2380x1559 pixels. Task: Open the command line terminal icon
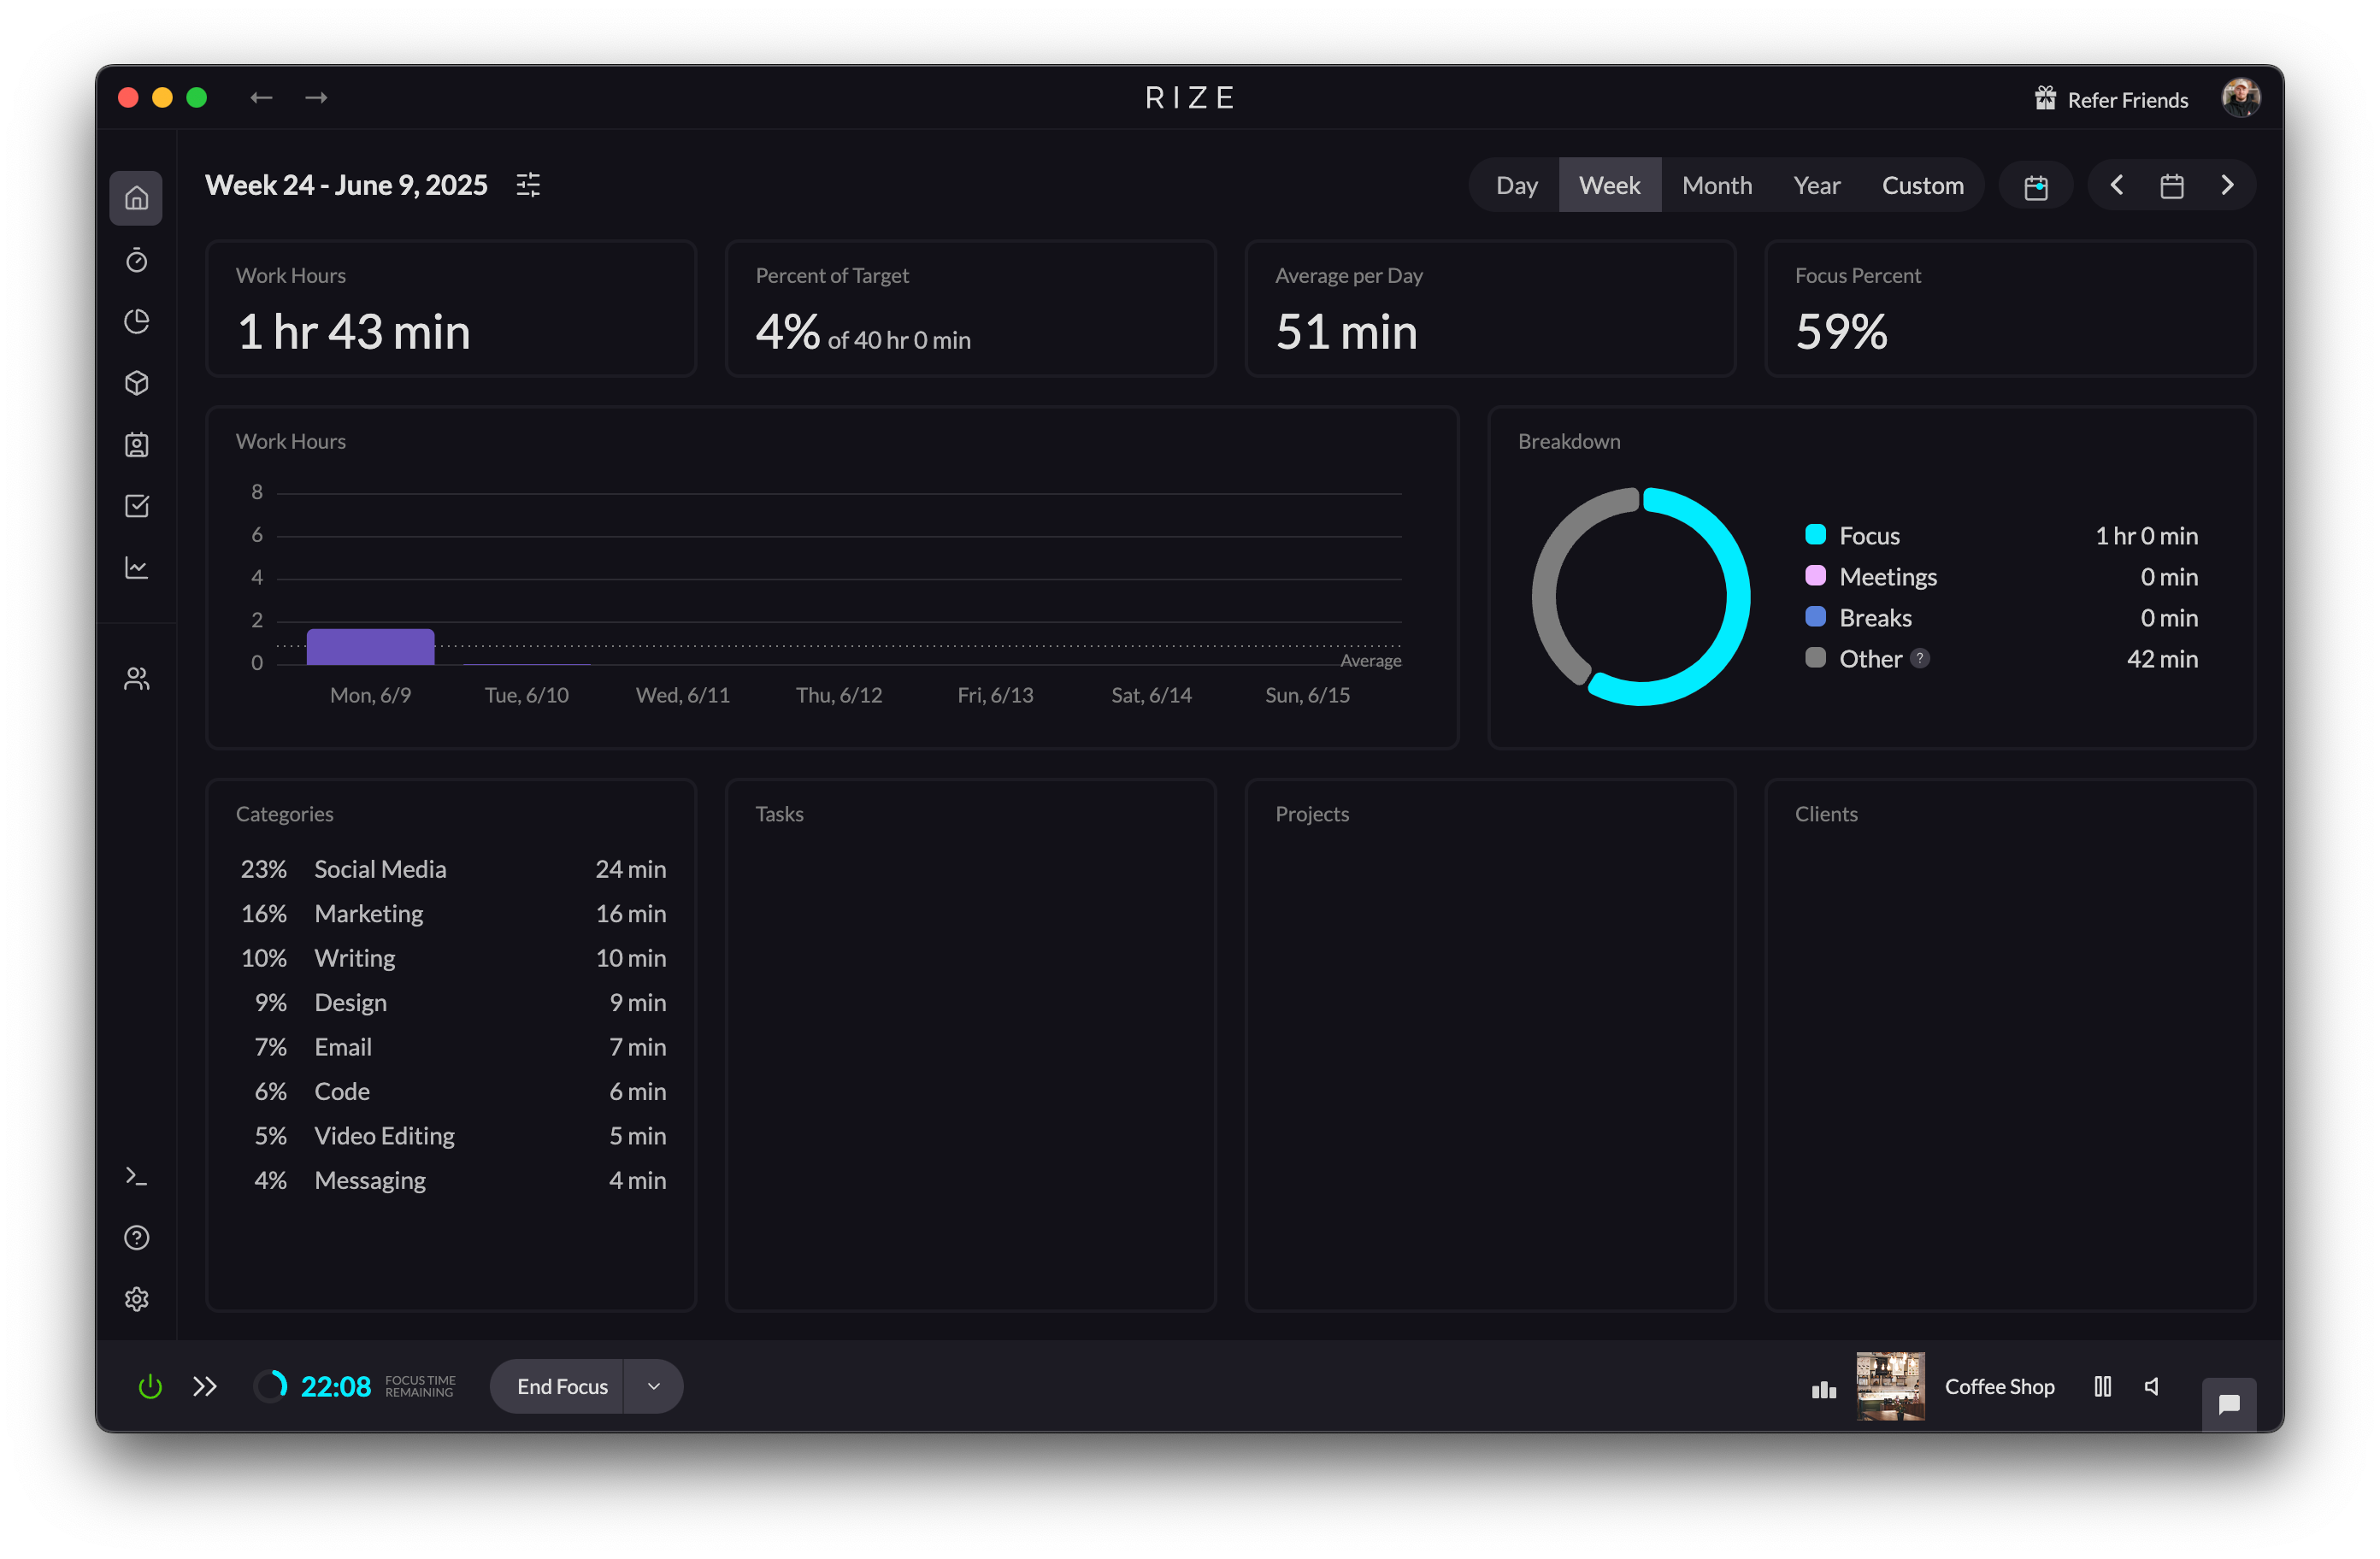[x=137, y=1177]
